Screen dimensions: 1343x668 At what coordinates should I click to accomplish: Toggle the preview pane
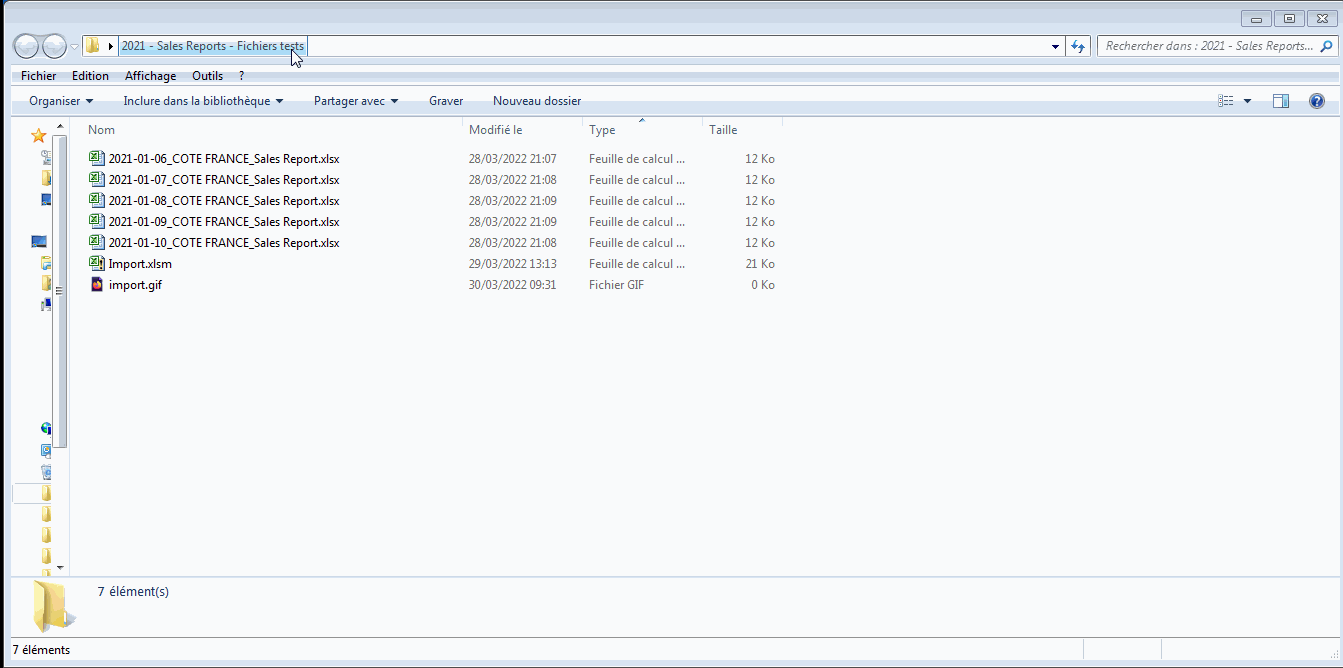tap(1281, 101)
